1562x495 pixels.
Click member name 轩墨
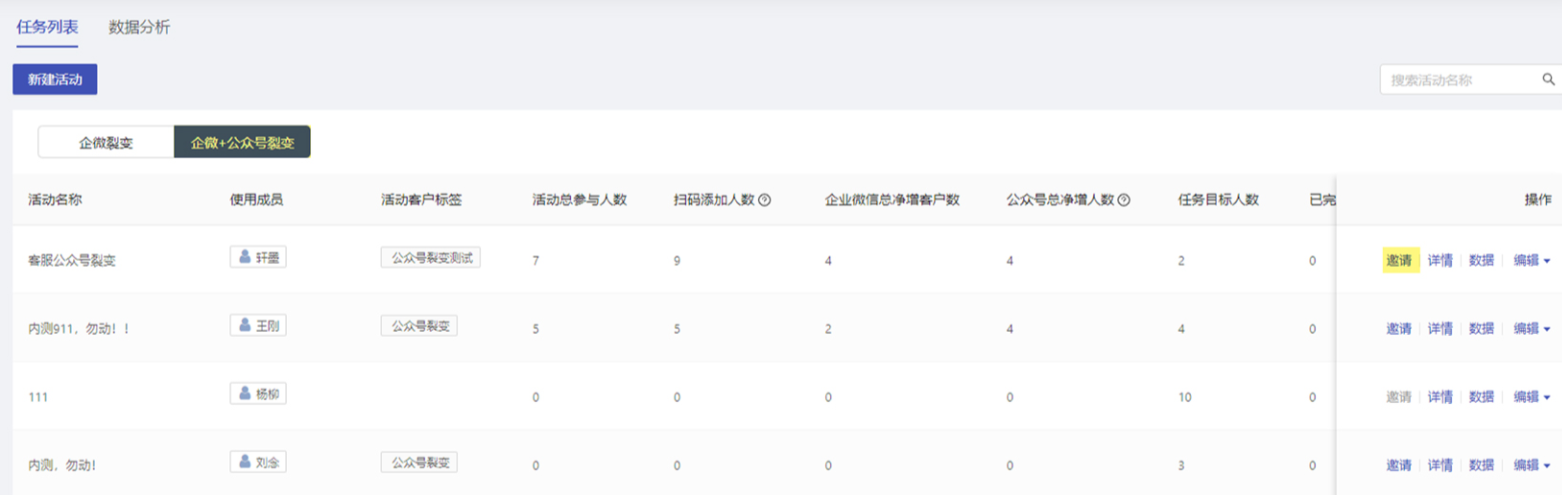click(267, 258)
